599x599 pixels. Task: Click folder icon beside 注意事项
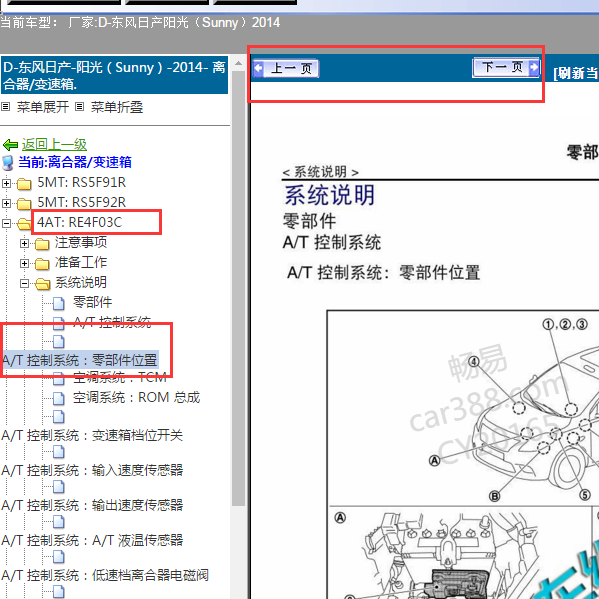coord(42,244)
